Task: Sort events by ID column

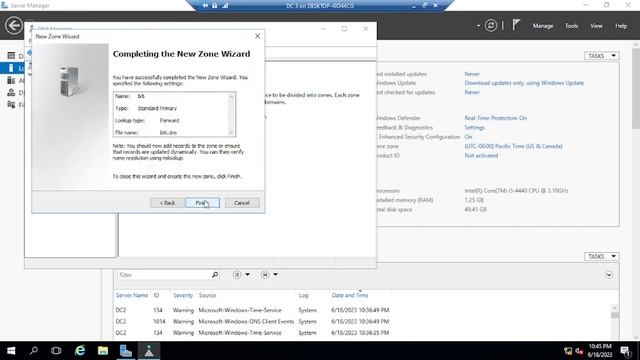Action: point(156,295)
